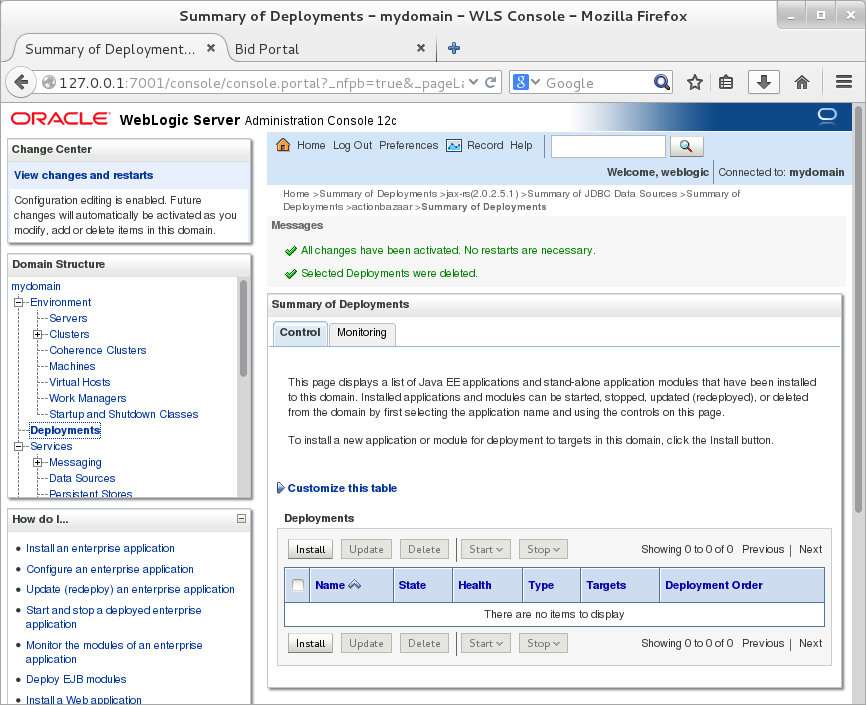866x705 pixels.
Task: Open a new browser tab with plus icon
Action: (x=454, y=48)
